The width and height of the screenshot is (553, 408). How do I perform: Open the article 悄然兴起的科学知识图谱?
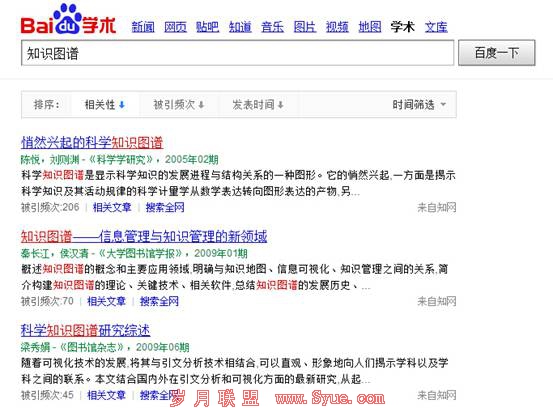point(92,142)
